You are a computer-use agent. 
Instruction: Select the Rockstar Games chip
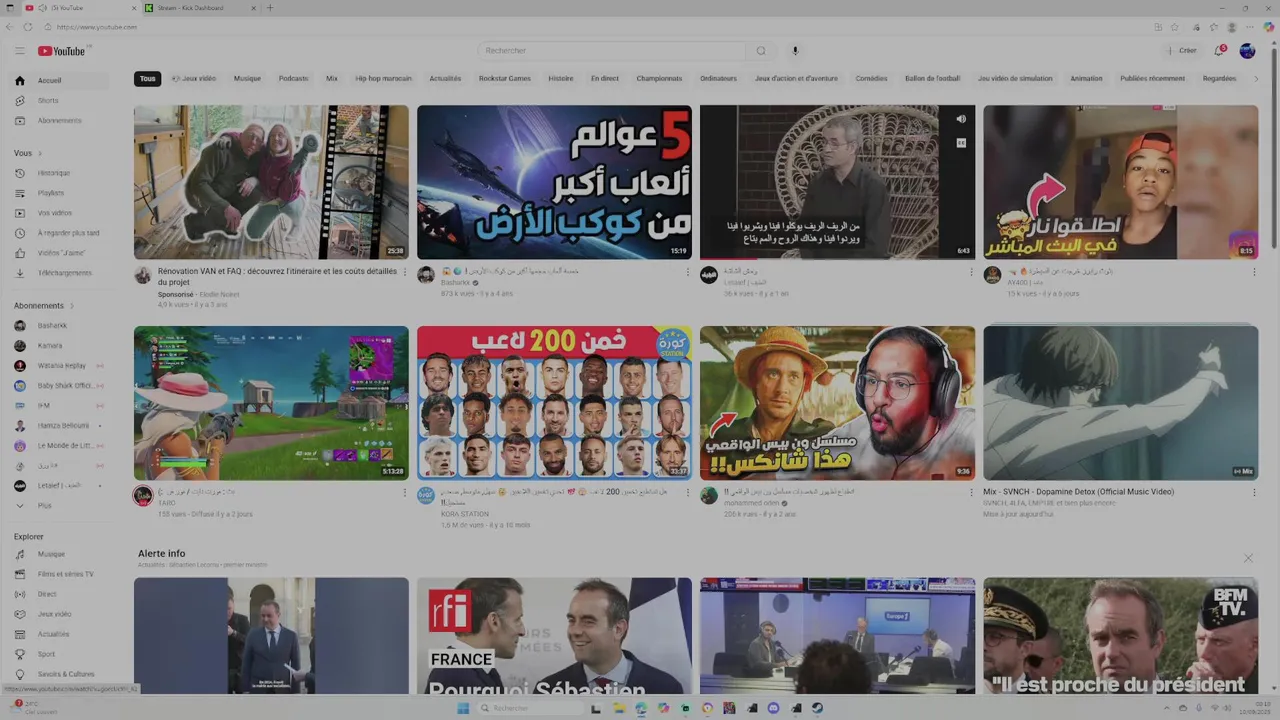pyautogui.click(x=505, y=78)
